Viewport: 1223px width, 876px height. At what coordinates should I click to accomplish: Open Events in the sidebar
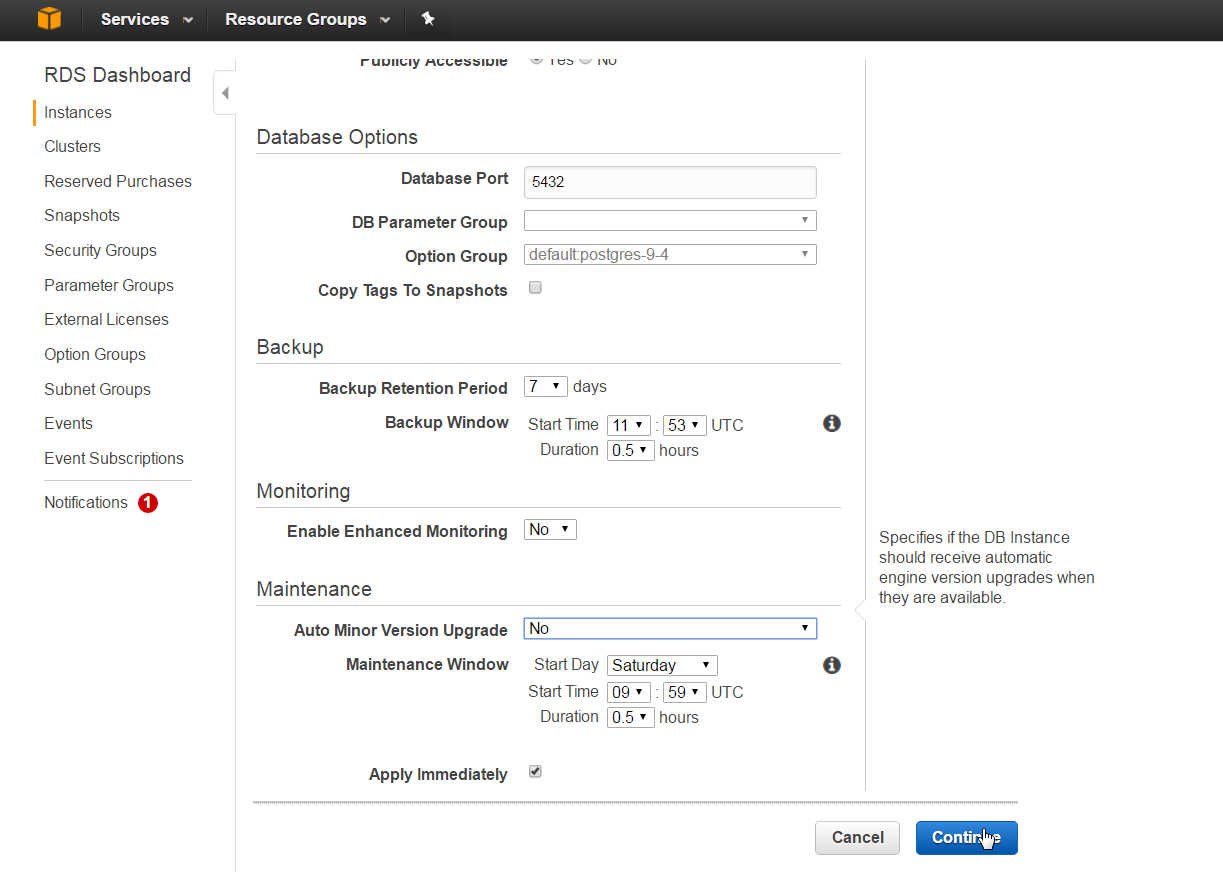pos(68,423)
